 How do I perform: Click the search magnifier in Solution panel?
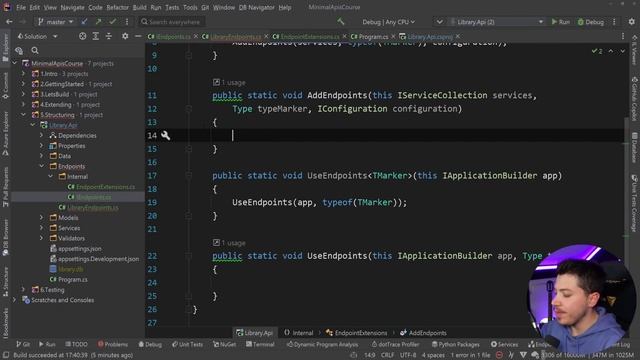pyautogui.click(x=35, y=51)
